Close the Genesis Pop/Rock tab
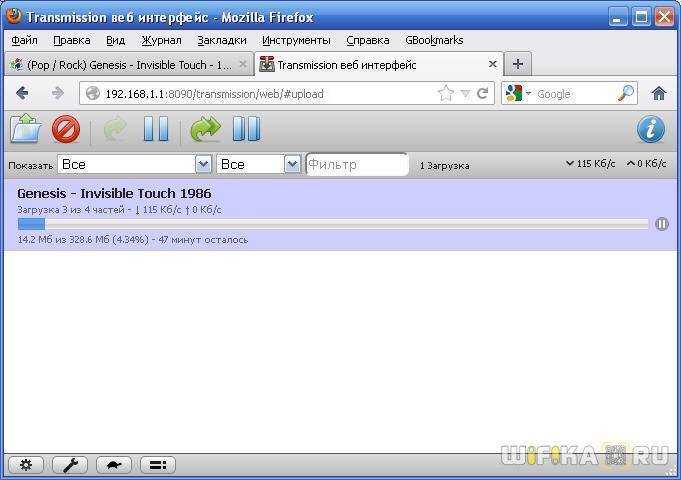Screen dimensions: 681x480 tap(243, 64)
